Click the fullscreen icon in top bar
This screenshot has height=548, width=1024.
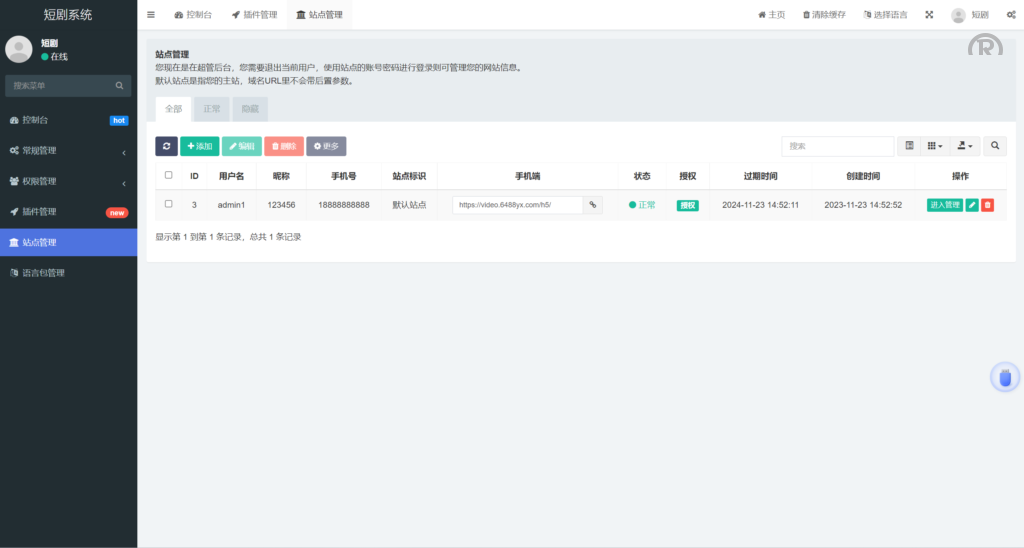(x=929, y=15)
